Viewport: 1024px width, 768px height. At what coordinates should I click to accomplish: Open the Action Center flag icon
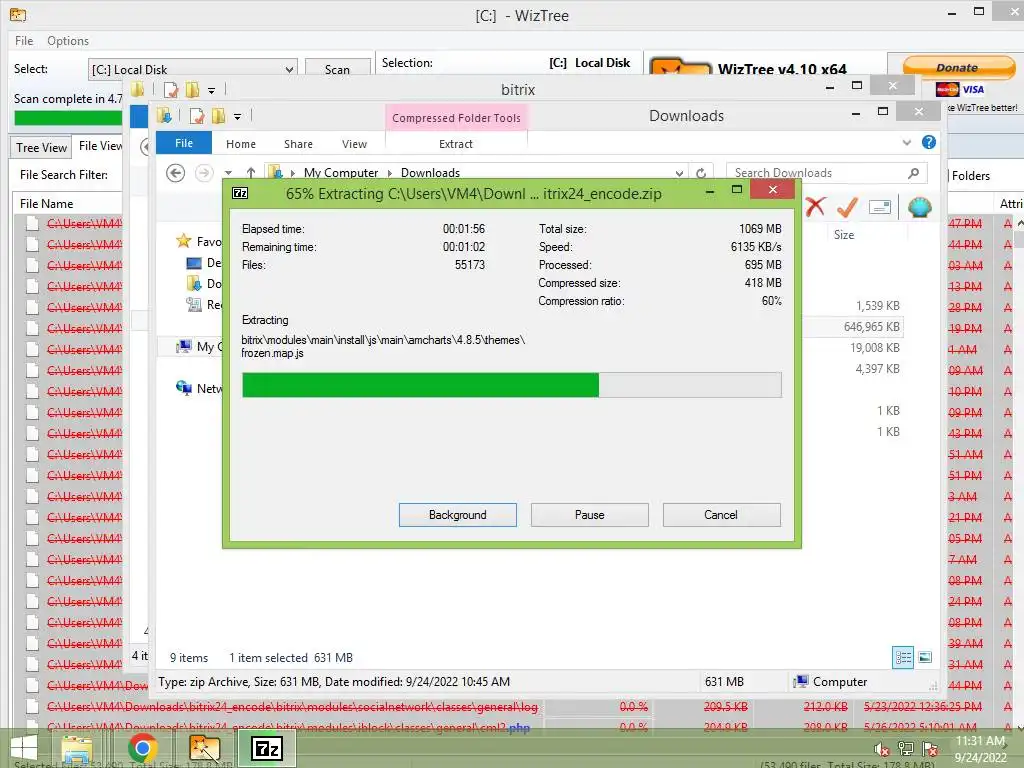pyautogui.click(x=930, y=749)
